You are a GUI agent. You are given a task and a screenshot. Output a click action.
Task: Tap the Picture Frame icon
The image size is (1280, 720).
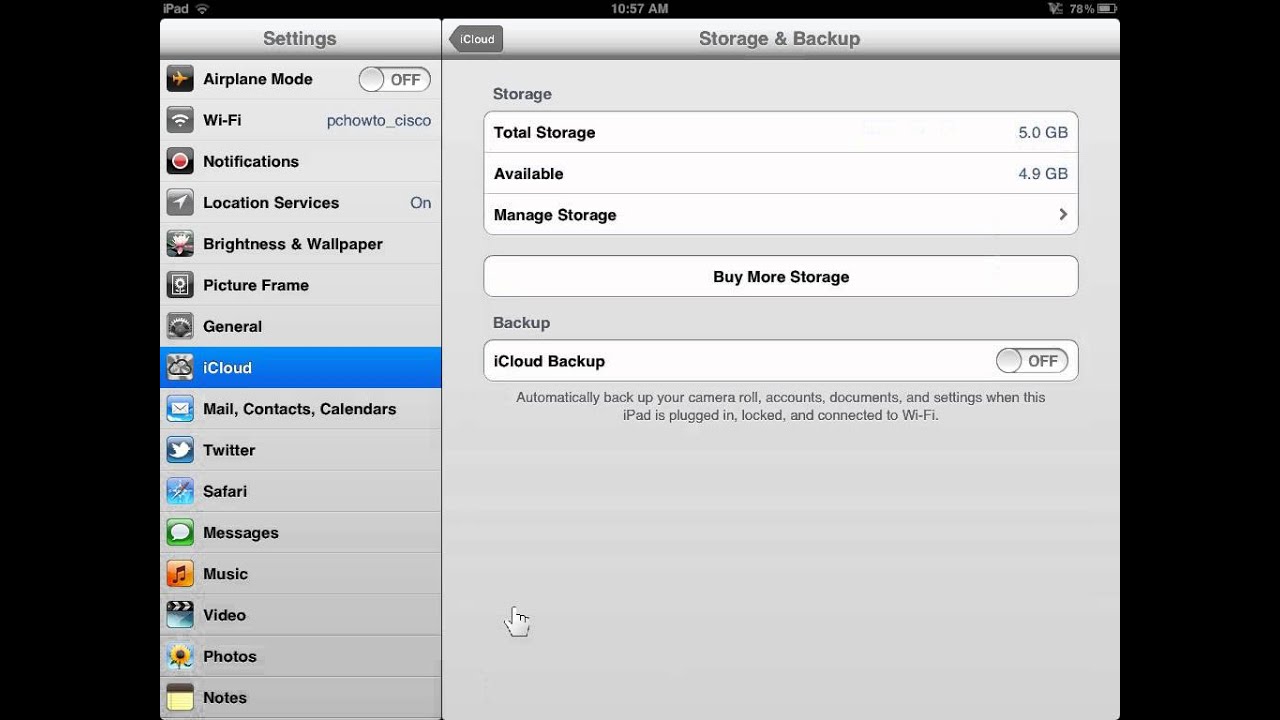coord(180,285)
